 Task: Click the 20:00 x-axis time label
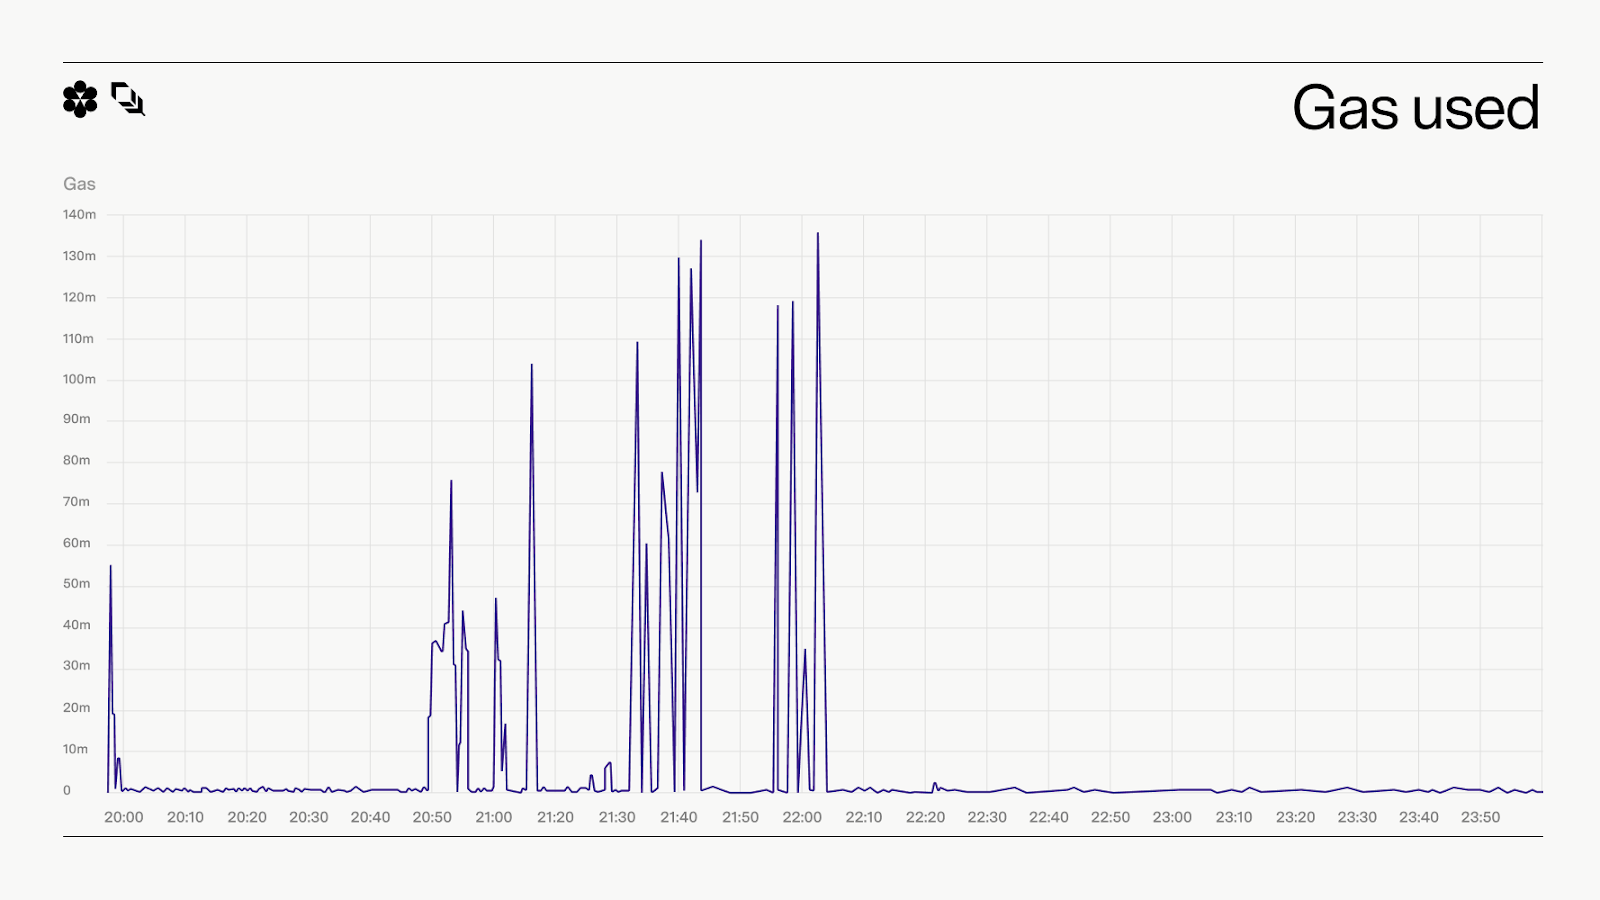pyautogui.click(x=124, y=817)
